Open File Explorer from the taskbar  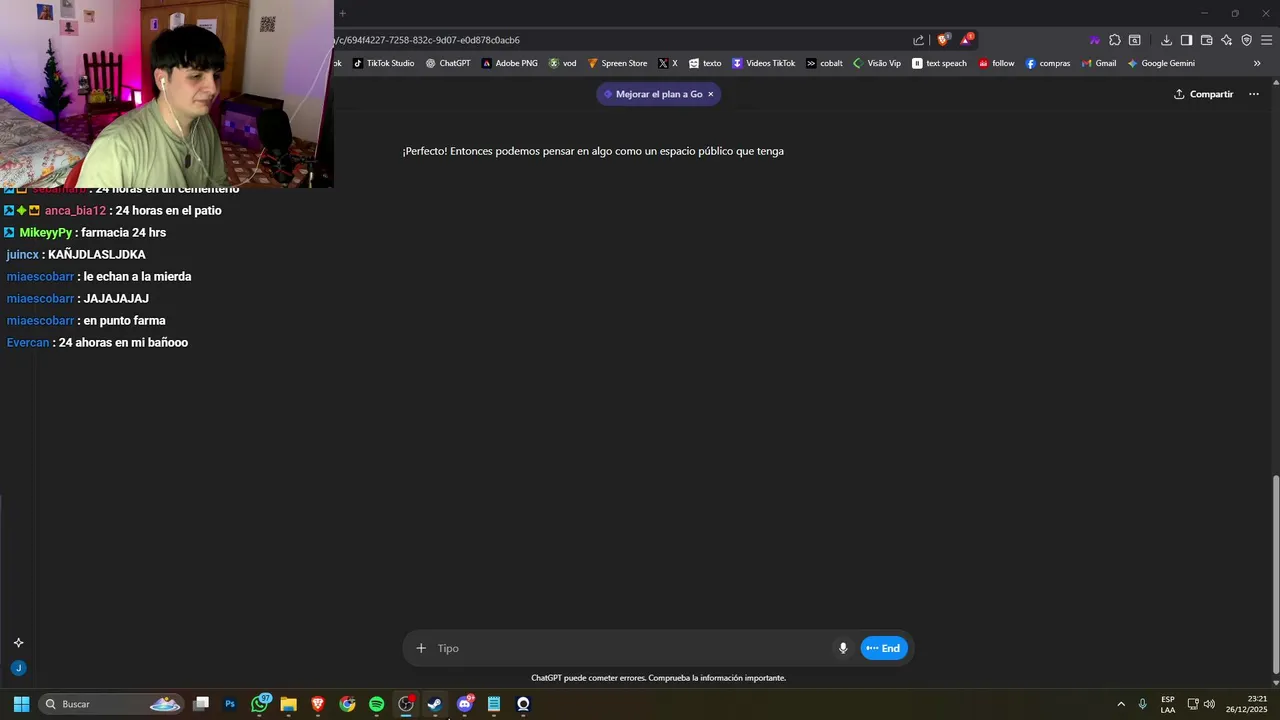click(289, 704)
